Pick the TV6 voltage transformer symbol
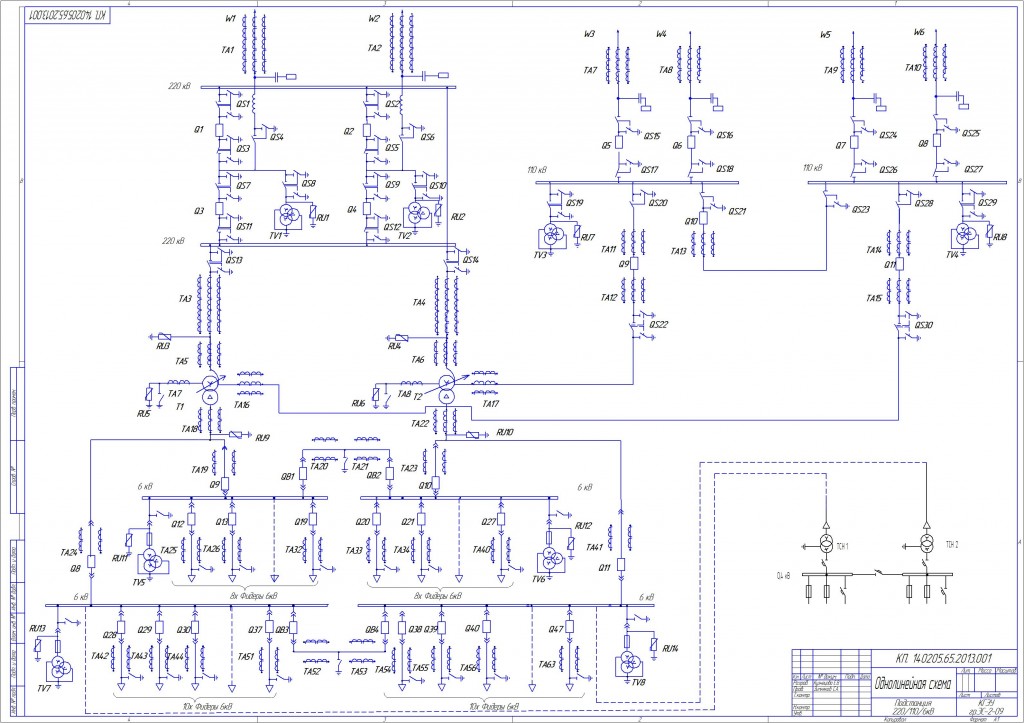Viewport: 1024px width, 723px height. [x=549, y=560]
